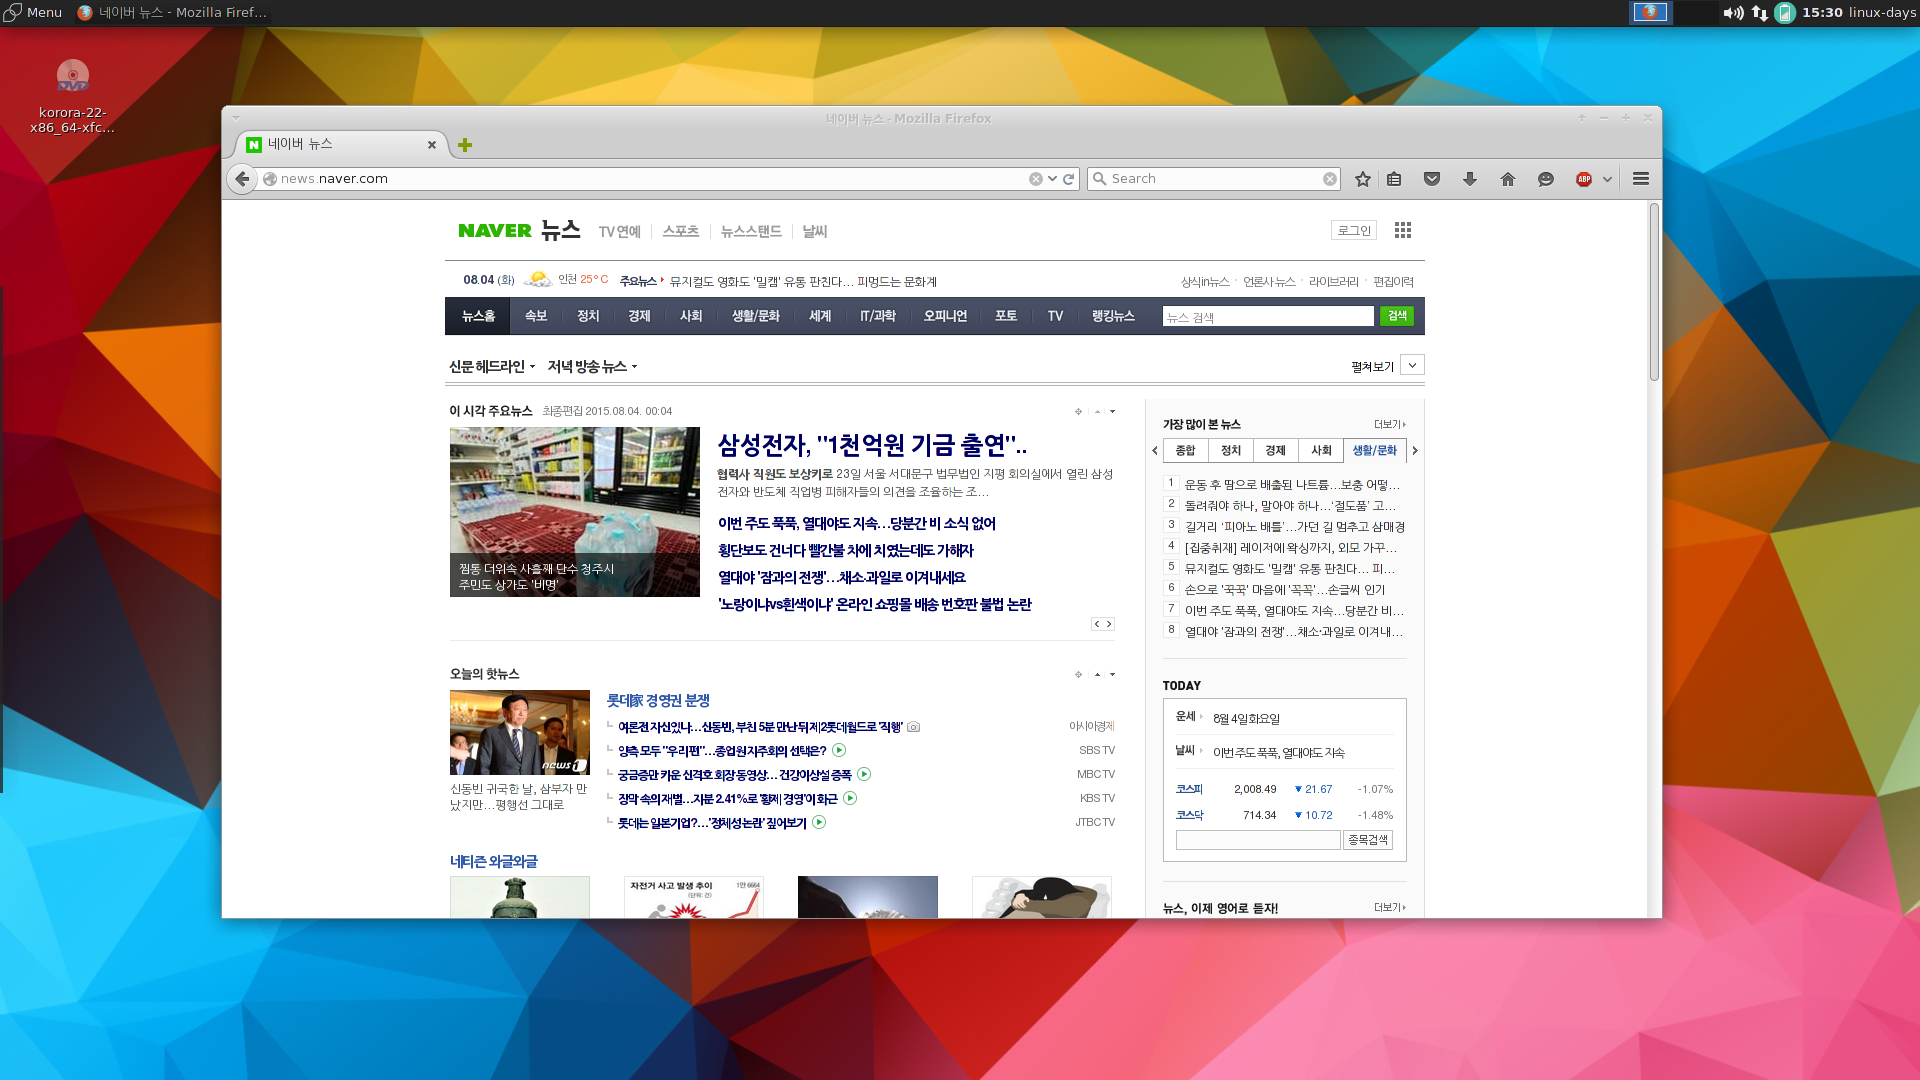Open the Naver apps grid icon

tap(1403, 230)
